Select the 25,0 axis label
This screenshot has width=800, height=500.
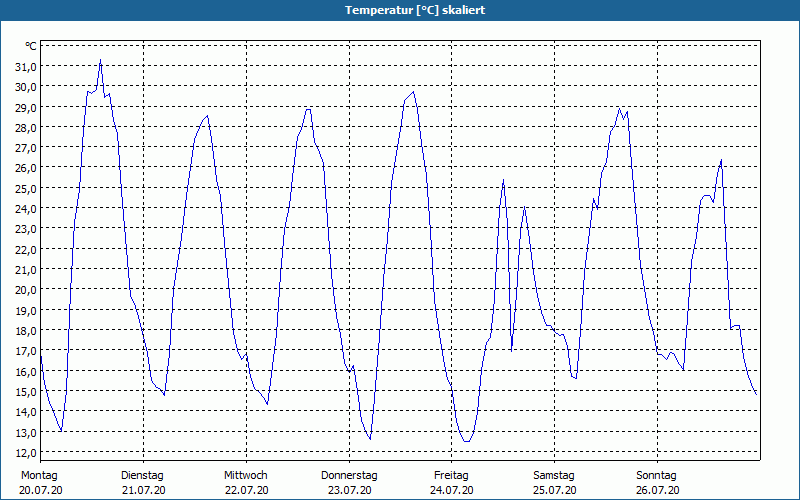coord(27,188)
